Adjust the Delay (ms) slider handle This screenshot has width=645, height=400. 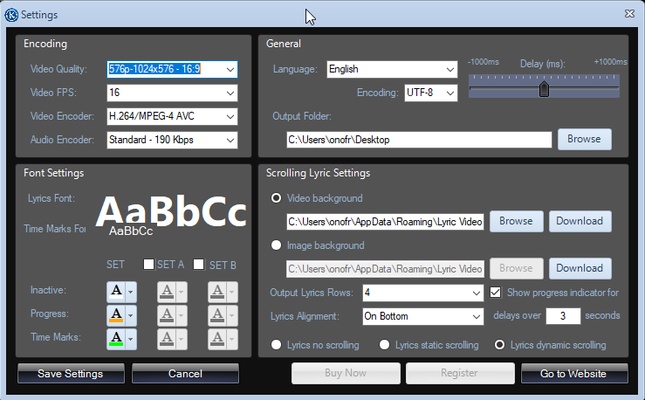coord(544,88)
